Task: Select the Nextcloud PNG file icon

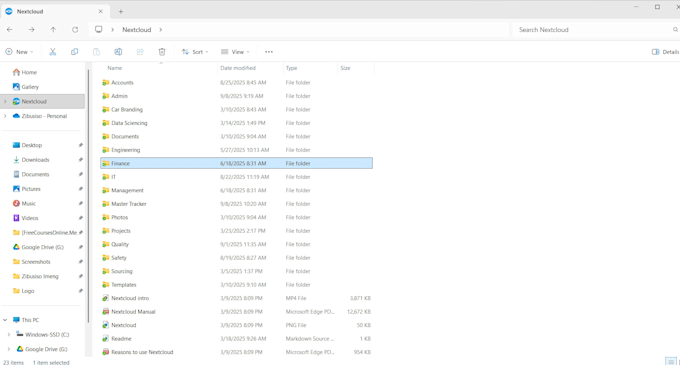Action: [105, 325]
